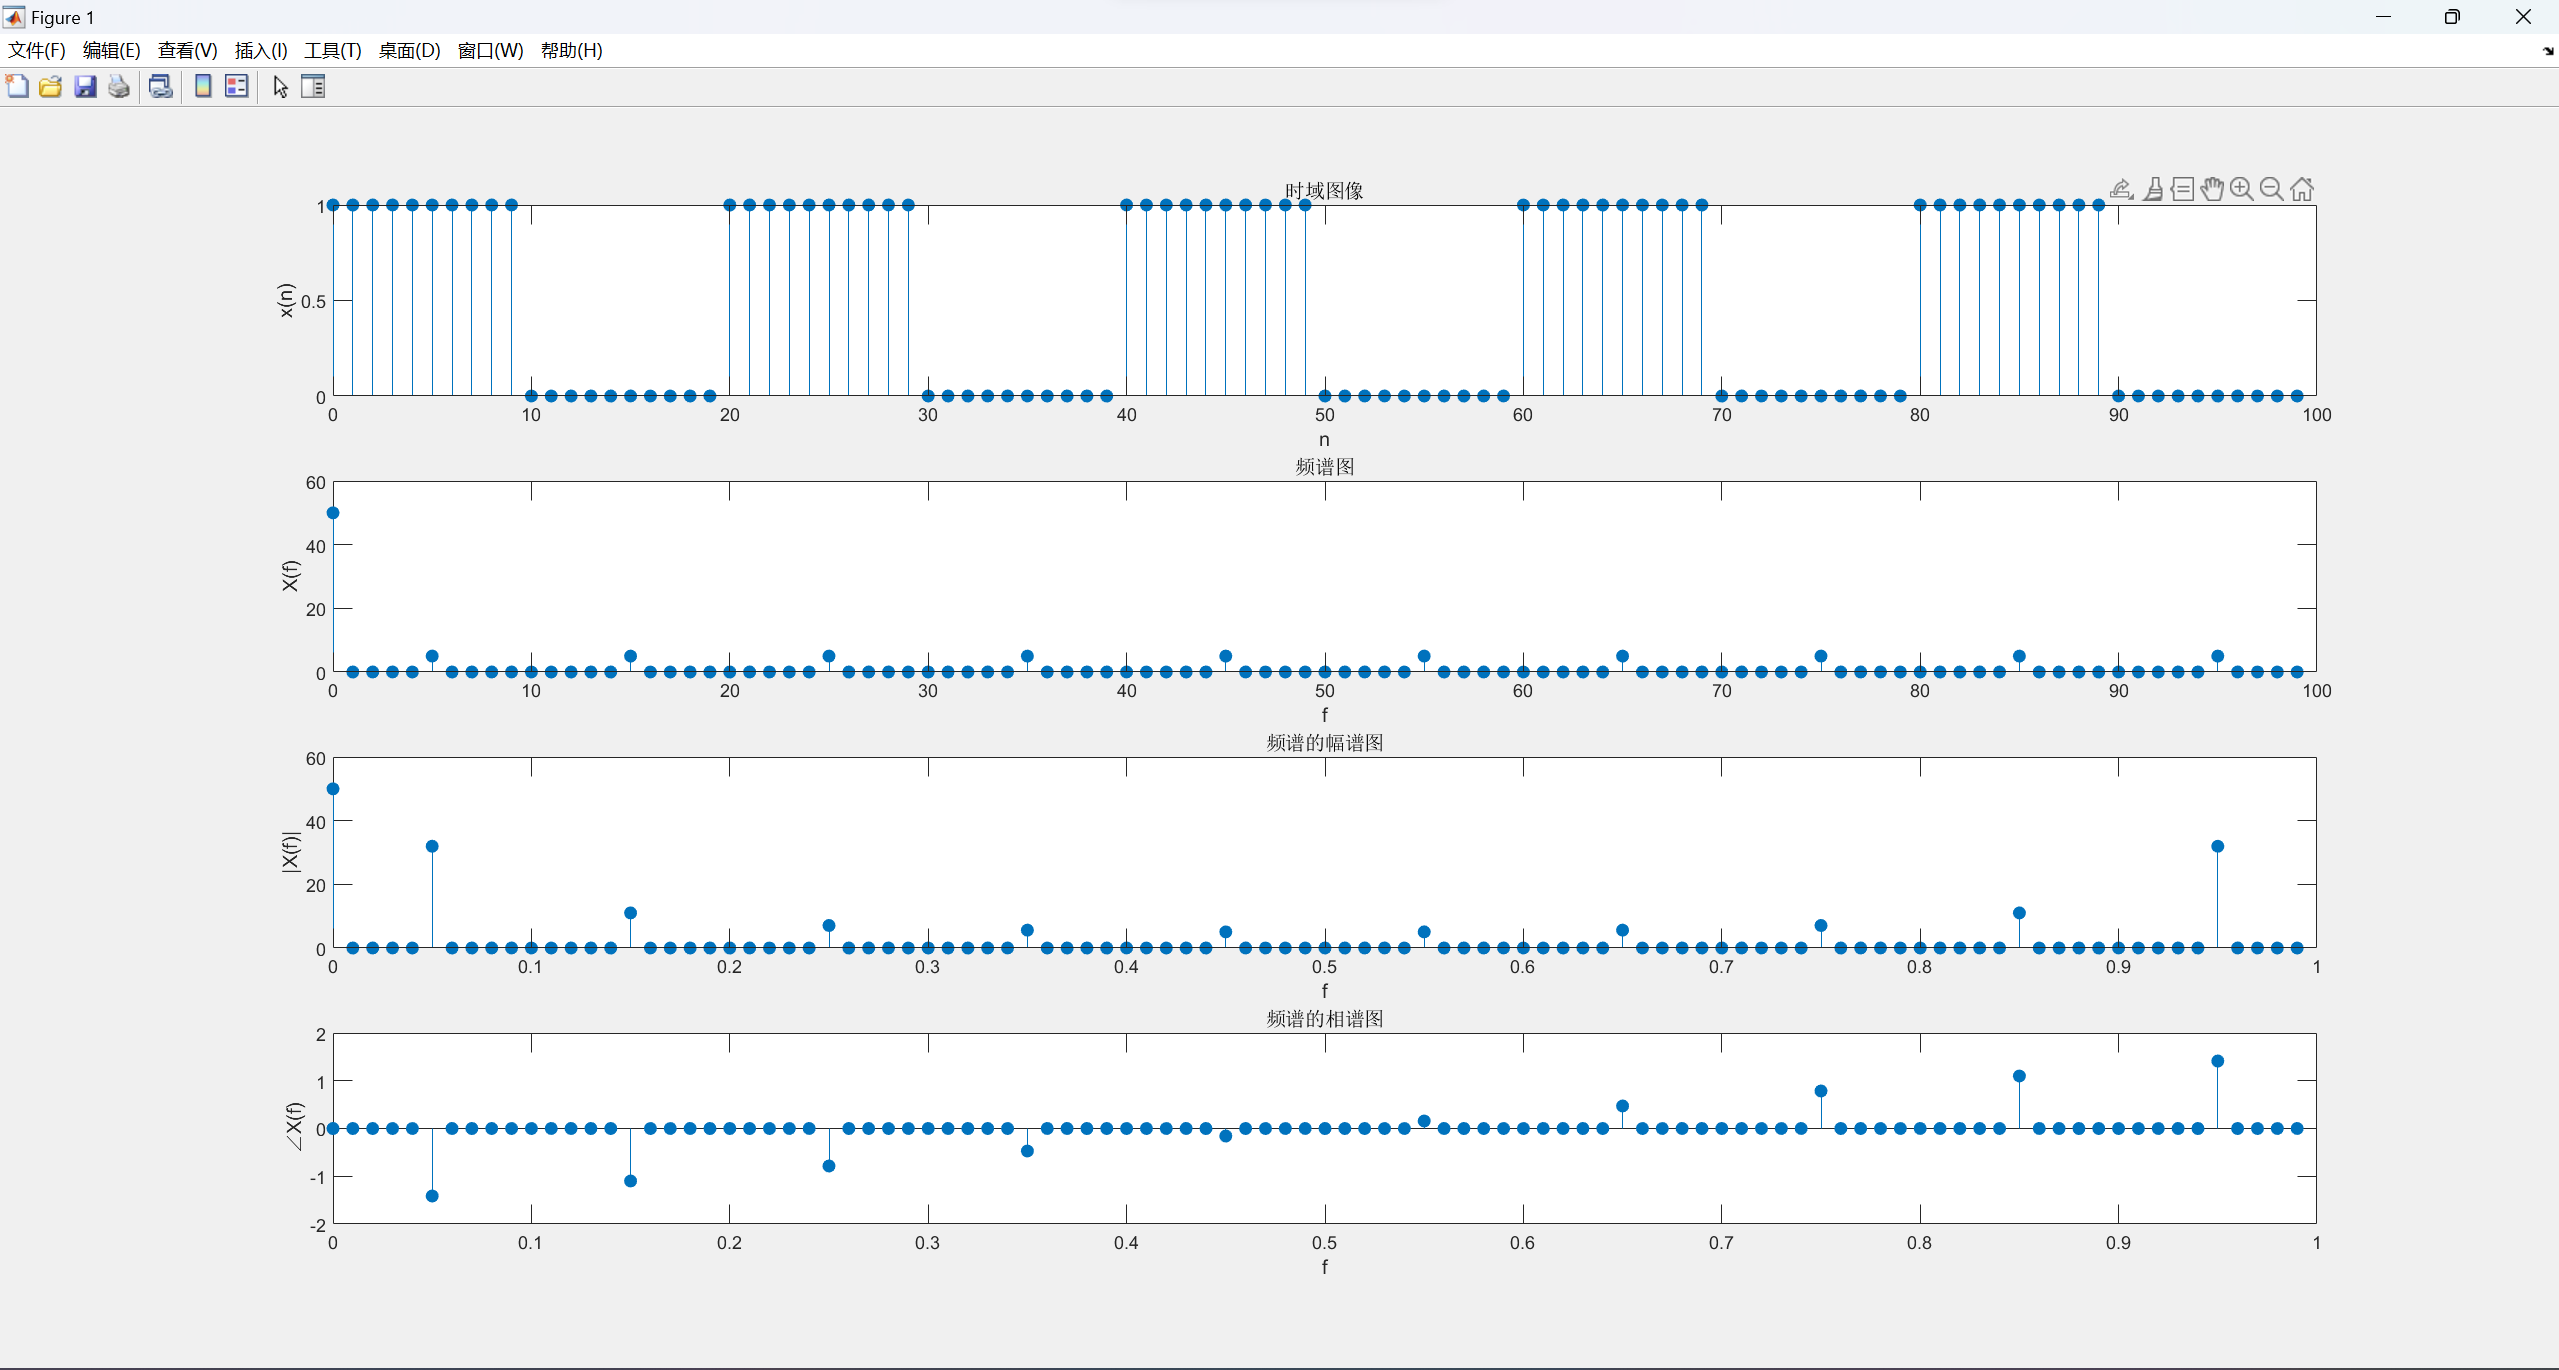Print the figure with the printer icon
Viewport: 2559px width, 1370px height.
pos(119,87)
